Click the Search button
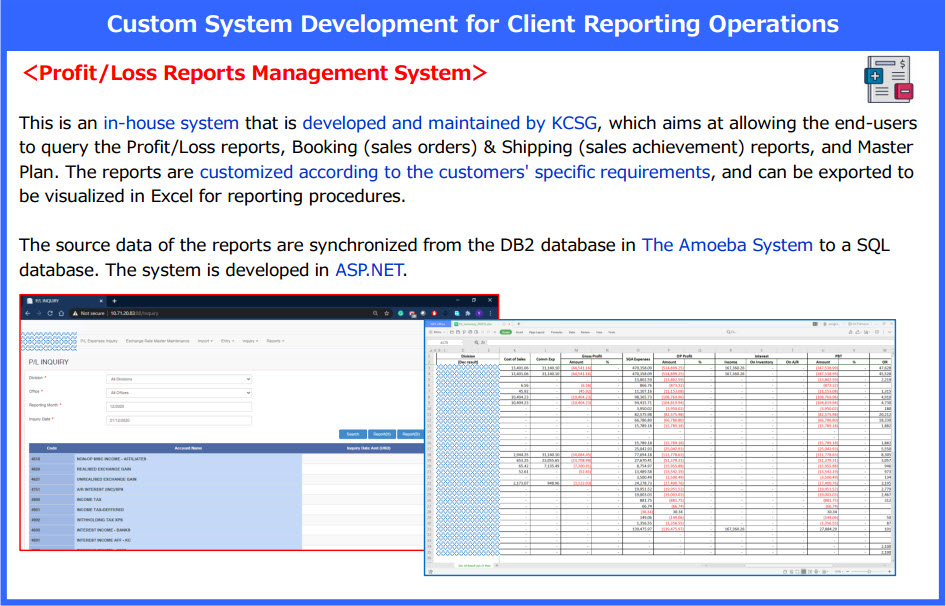946x606 pixels. point(353,435)
